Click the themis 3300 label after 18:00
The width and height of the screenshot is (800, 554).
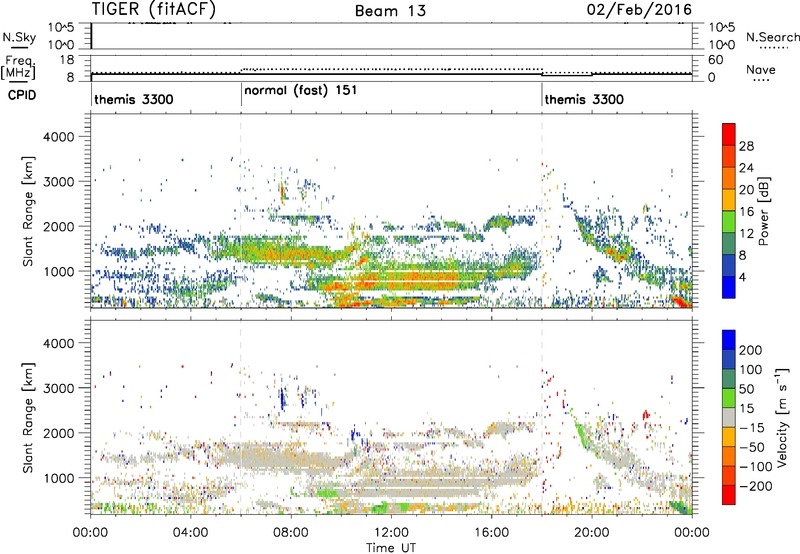(584, 99)
